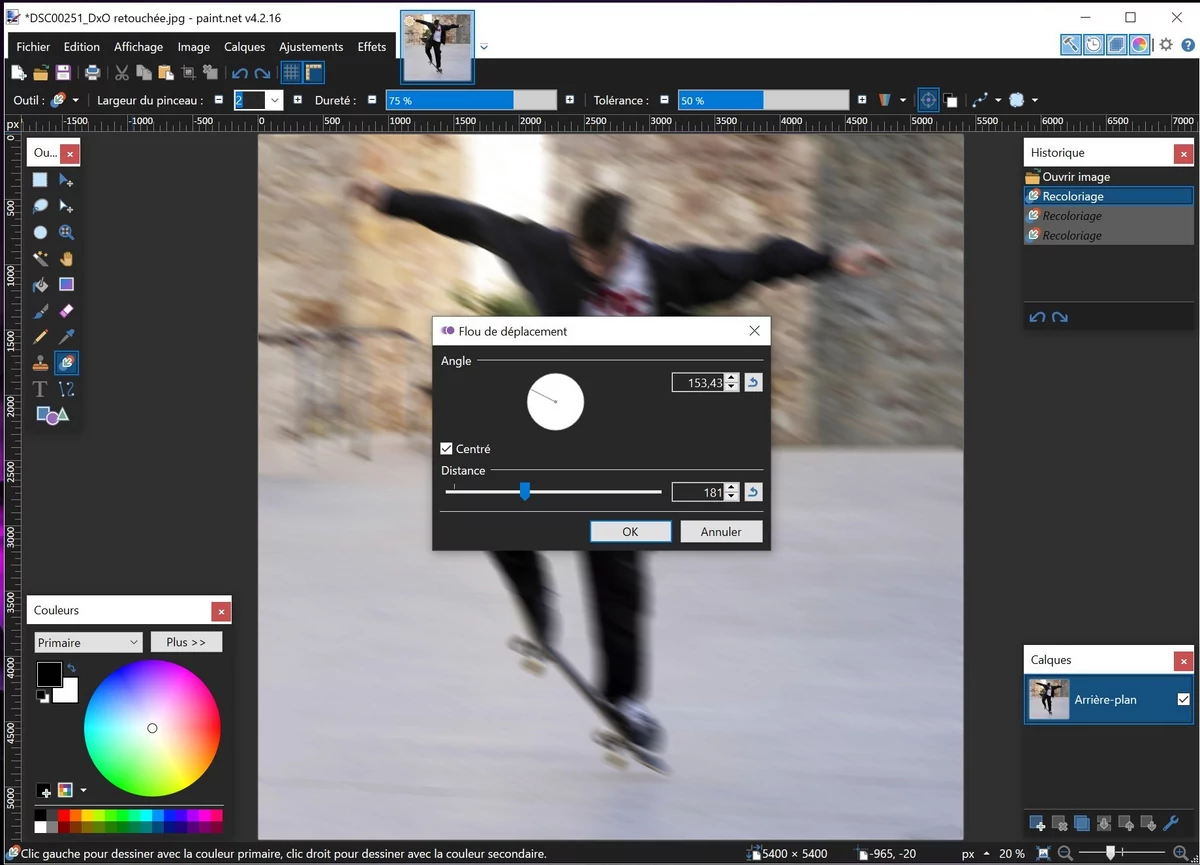Click Duplicate Layer icon in Calques
1200x865 pixels.
coord(1082,824)
